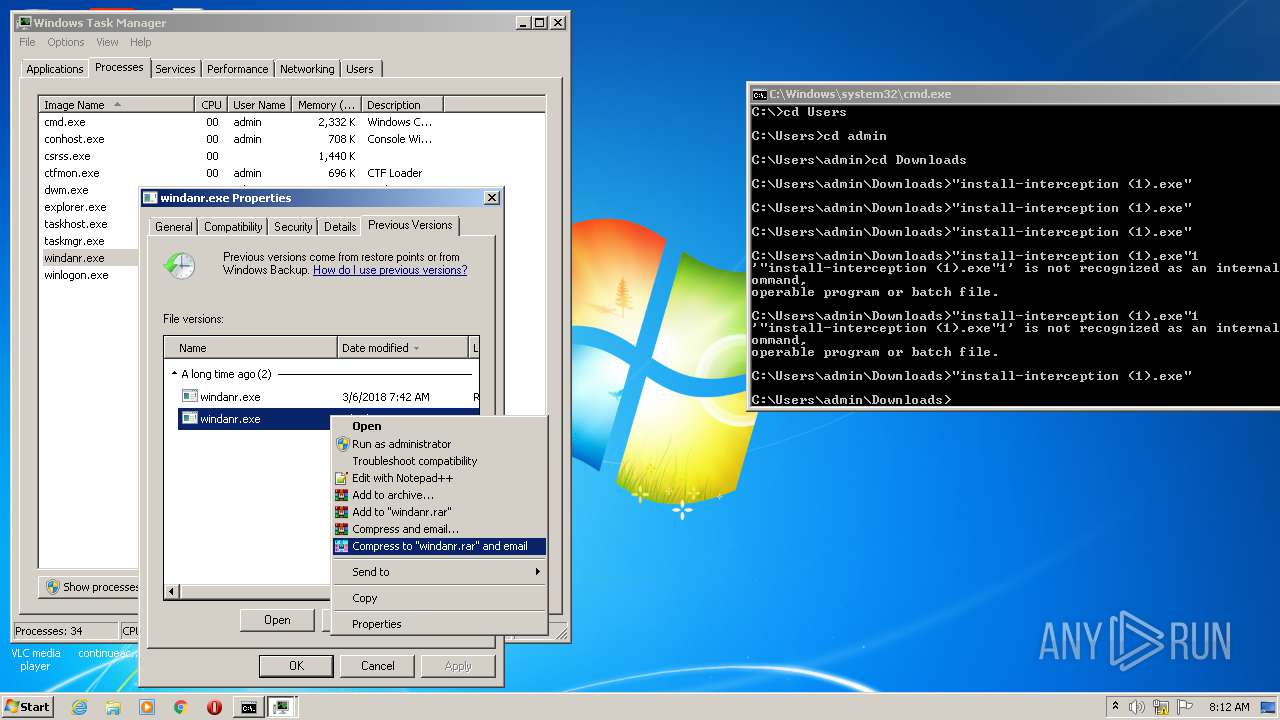1280x720 pixels.
Task: Click the Notepad++ icon in context menu
Action: (x=342, y=478)
